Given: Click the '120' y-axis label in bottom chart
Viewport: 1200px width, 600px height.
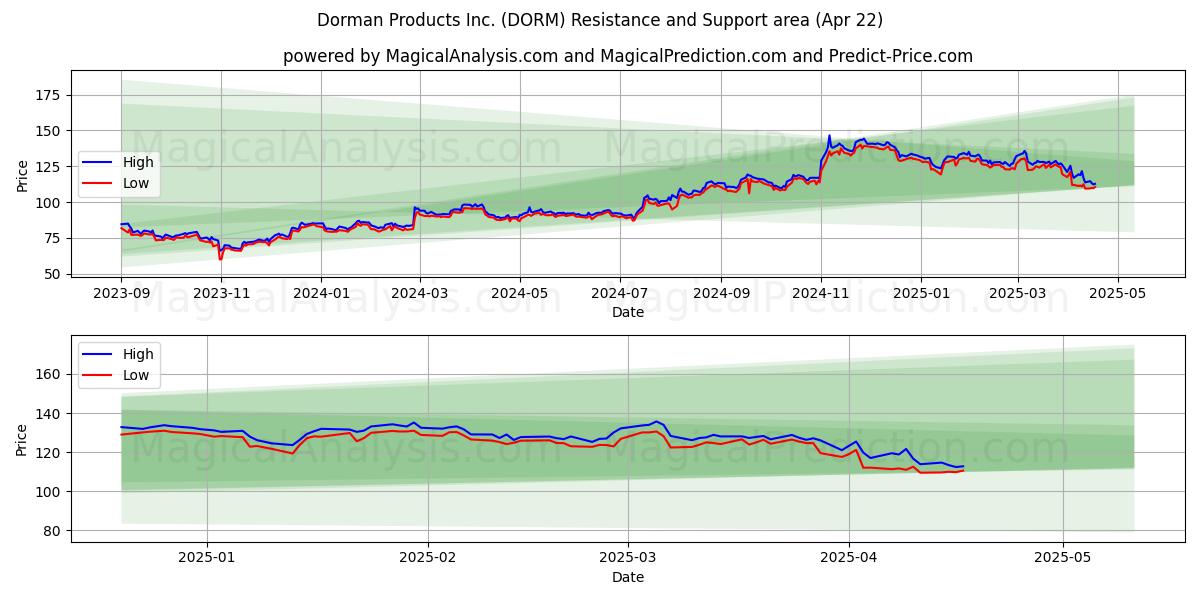Looking at the screenshot, I should click(50, 452).
